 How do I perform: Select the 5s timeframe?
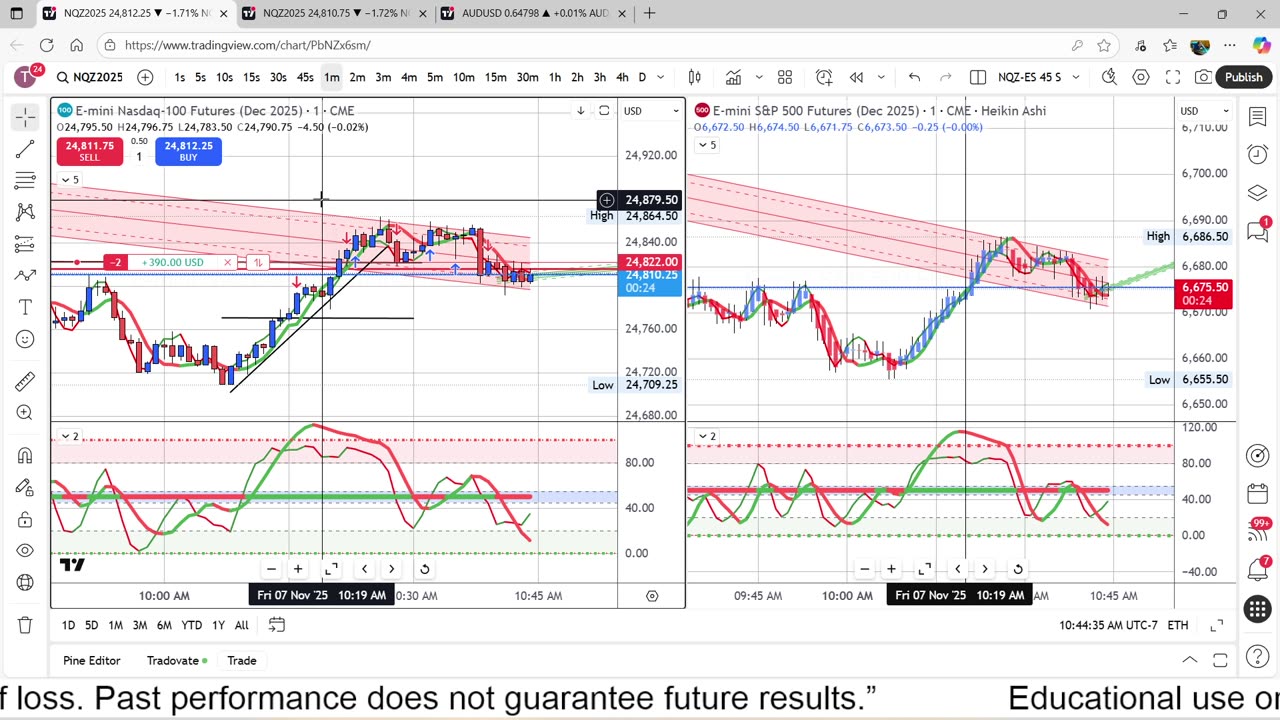(x=200, y=77)
